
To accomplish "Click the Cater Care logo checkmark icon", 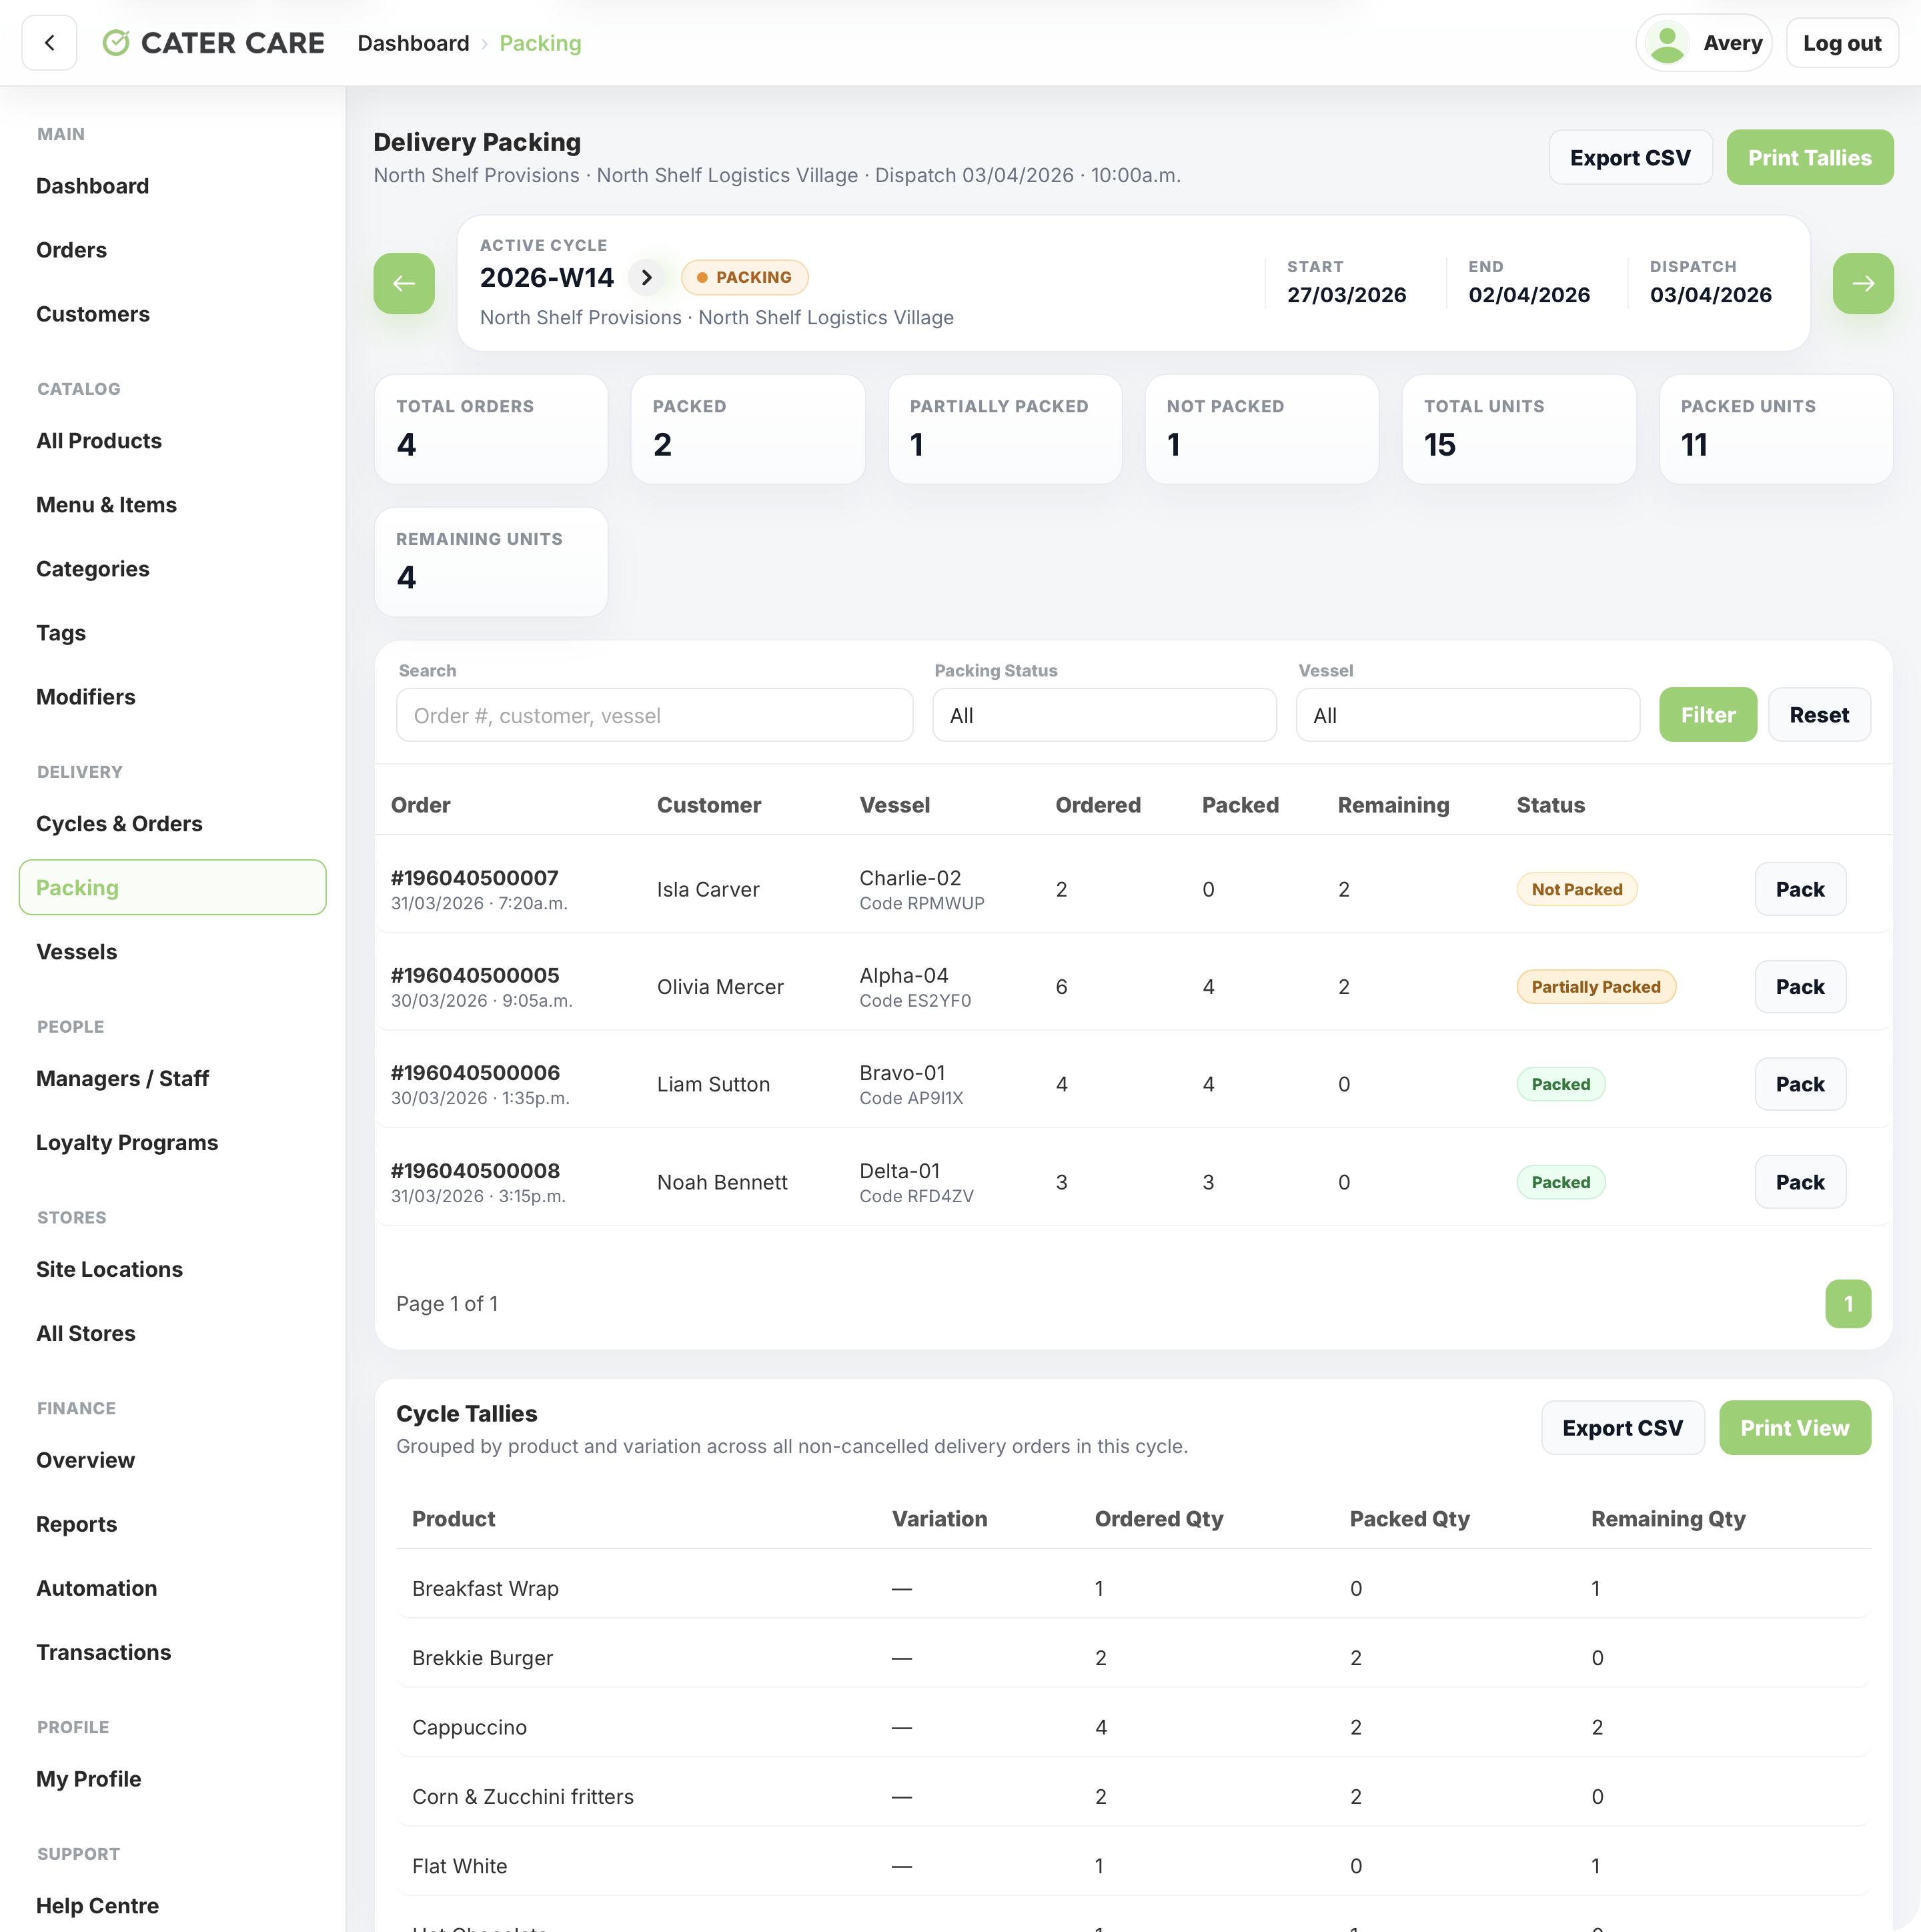I will [116, 43].
